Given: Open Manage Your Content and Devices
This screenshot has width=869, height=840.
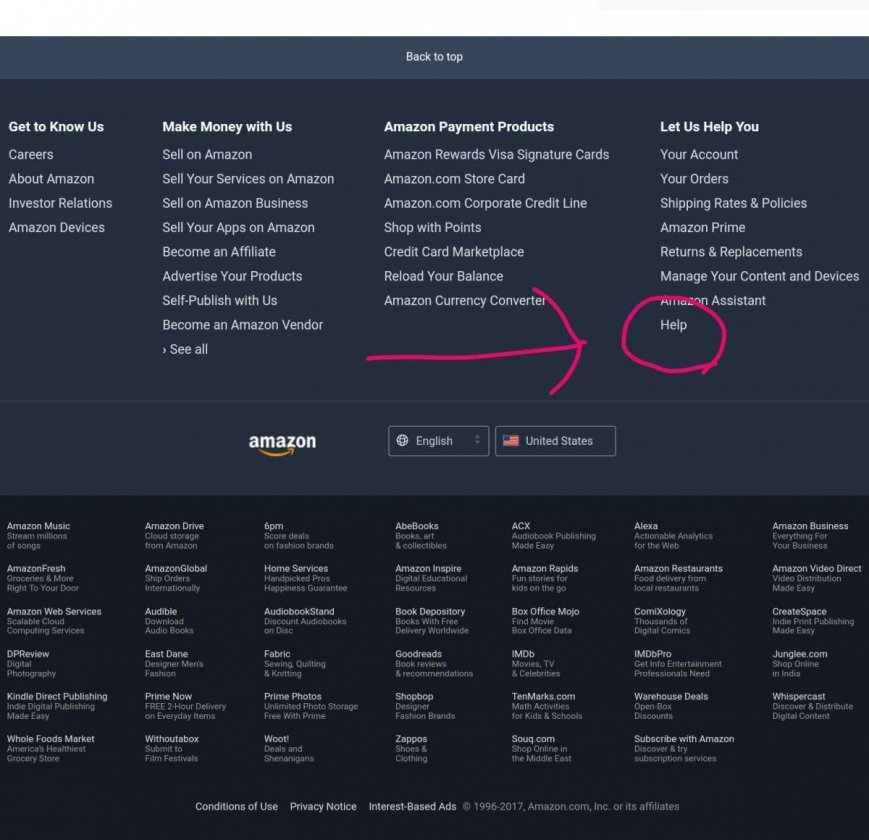Looking at the screenshot, I should tap(759, 276).
